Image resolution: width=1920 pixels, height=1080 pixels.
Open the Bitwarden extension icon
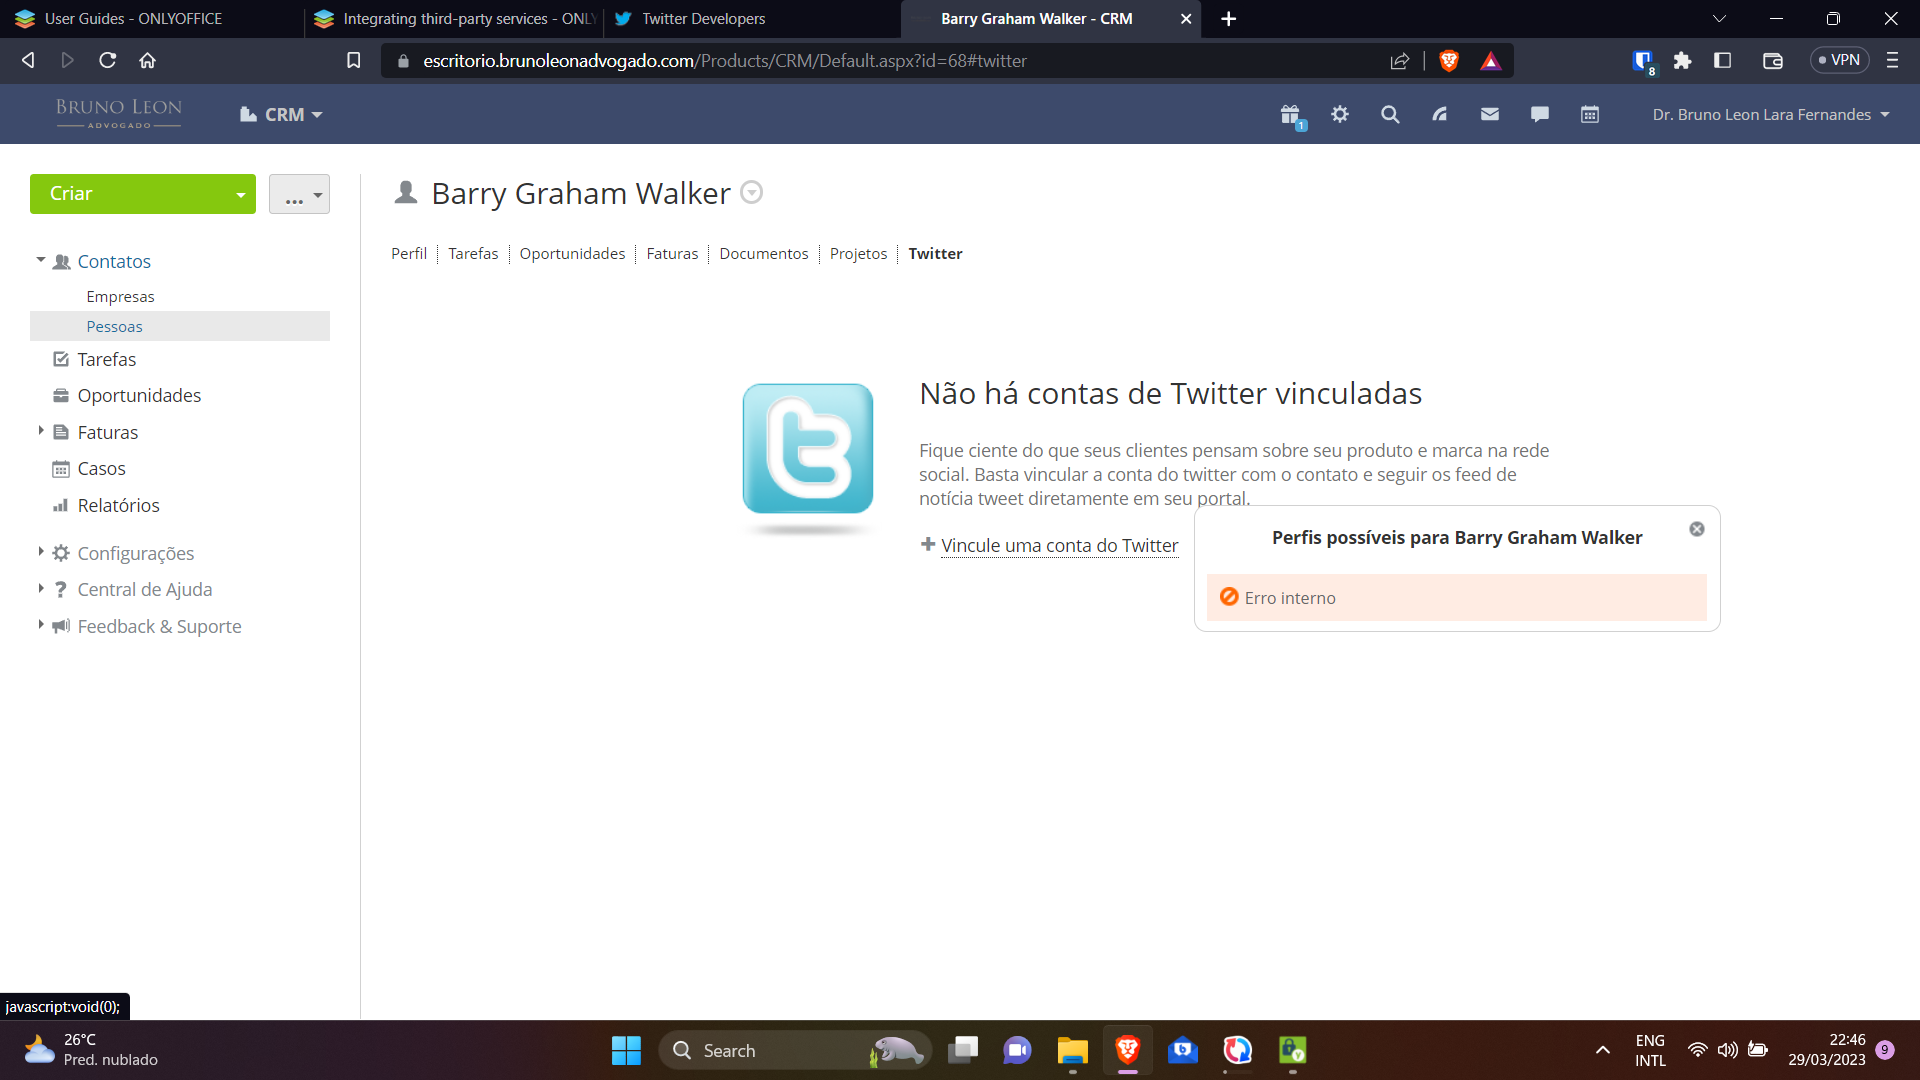point(1643,62)
